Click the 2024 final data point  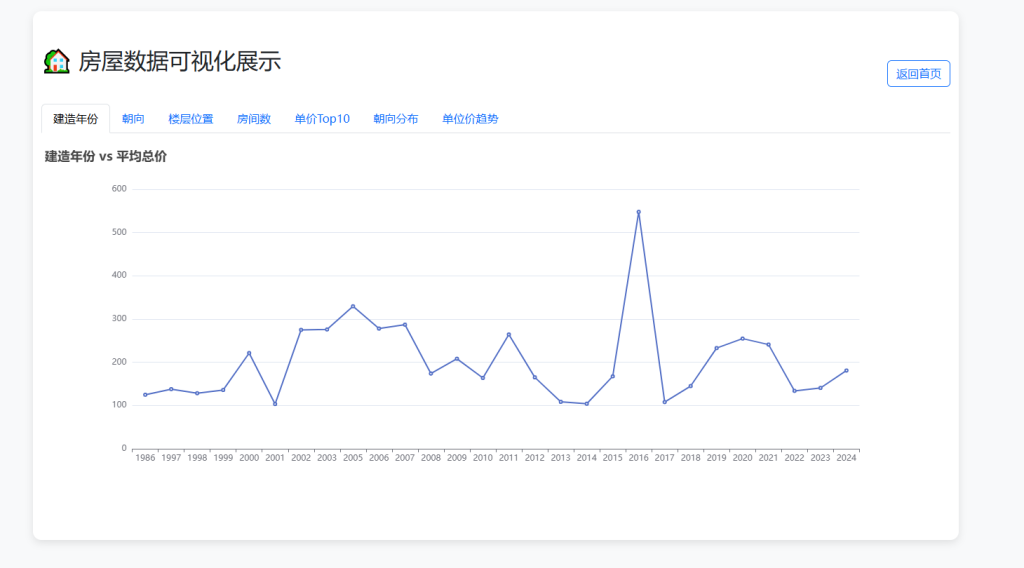click(x=846, y=370)
